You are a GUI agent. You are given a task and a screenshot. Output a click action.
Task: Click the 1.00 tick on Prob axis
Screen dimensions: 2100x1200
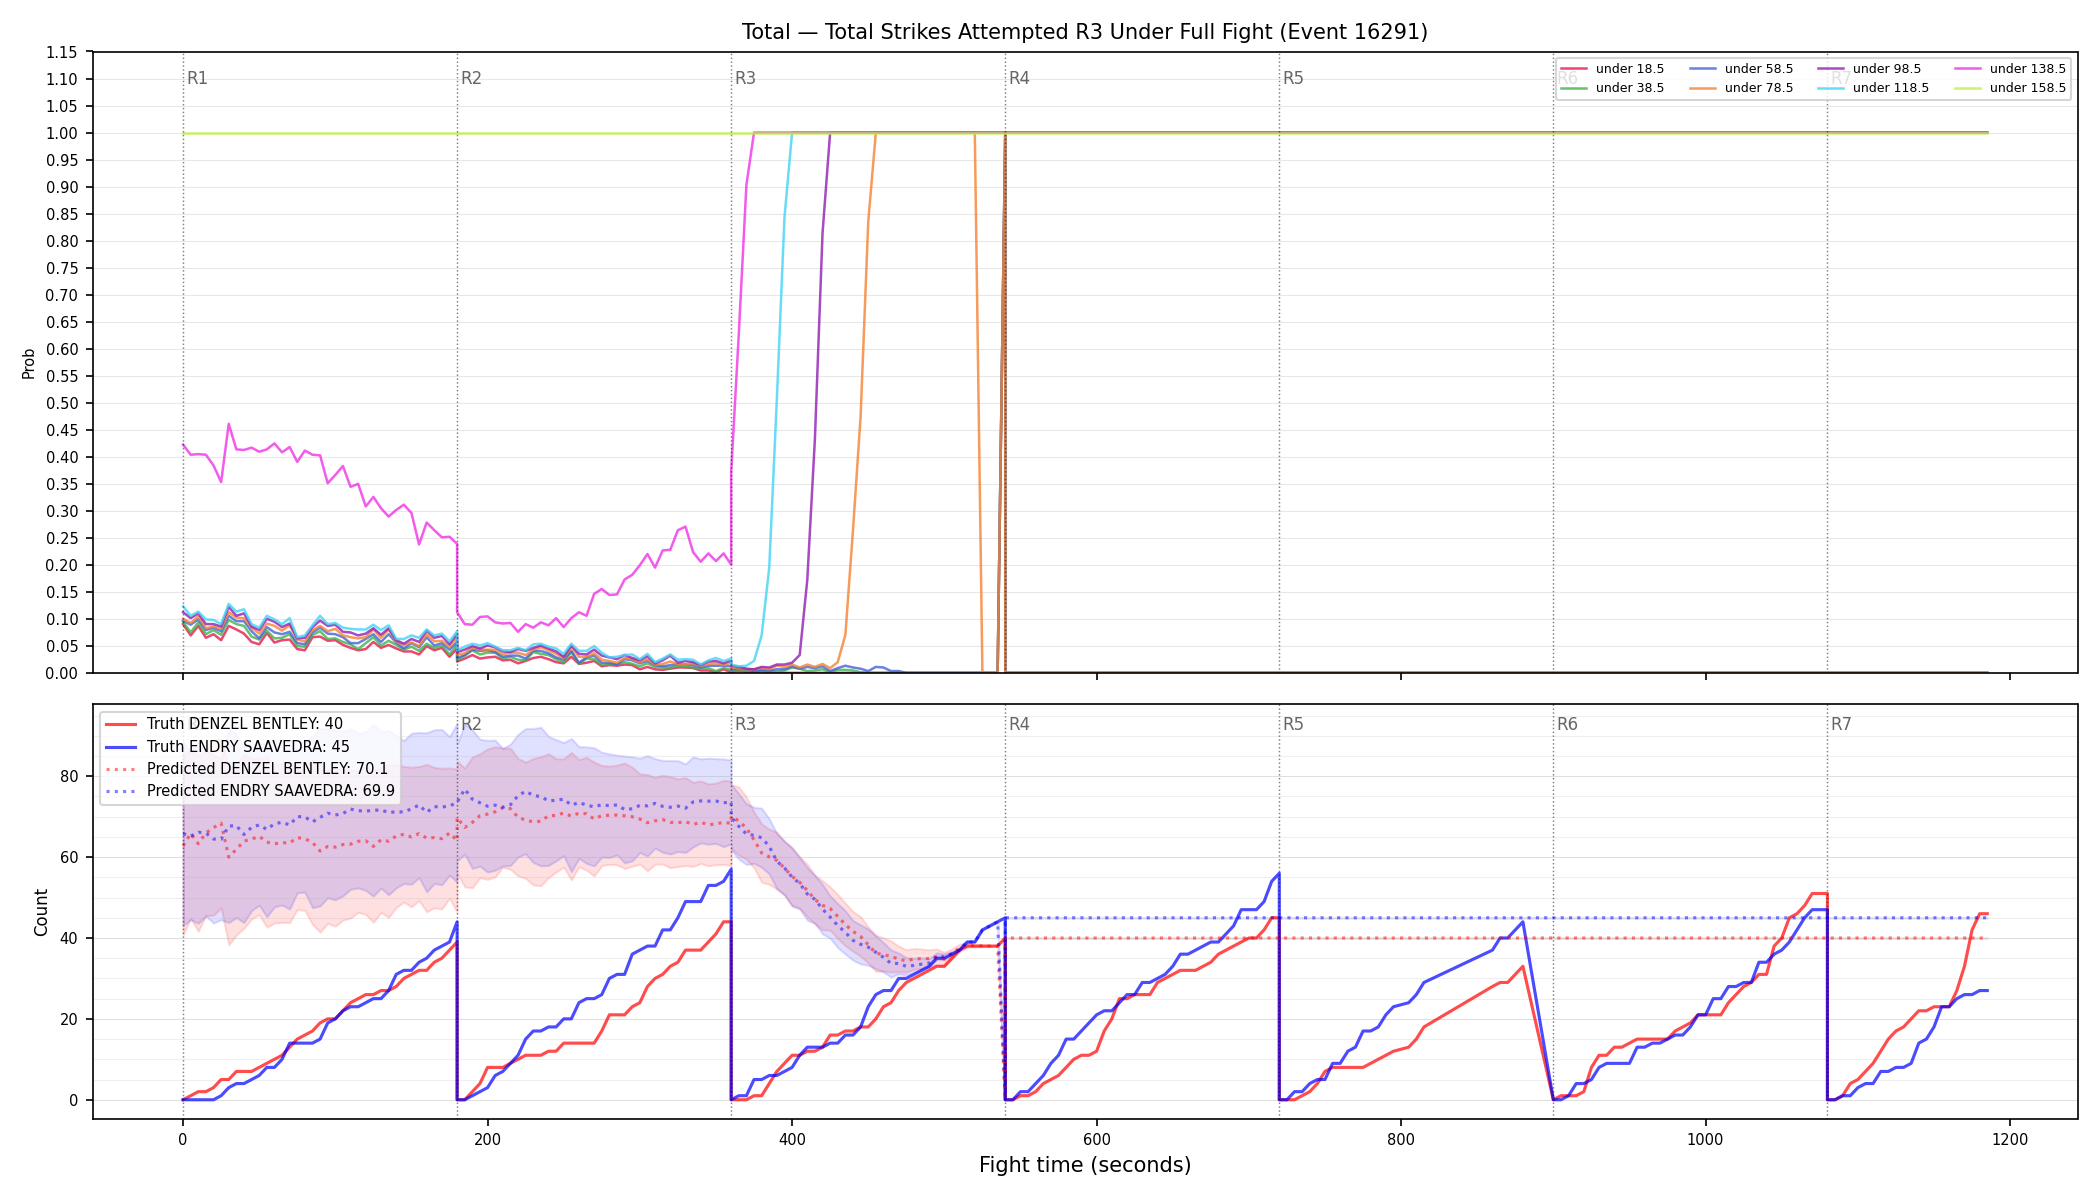tap(62, 133)
